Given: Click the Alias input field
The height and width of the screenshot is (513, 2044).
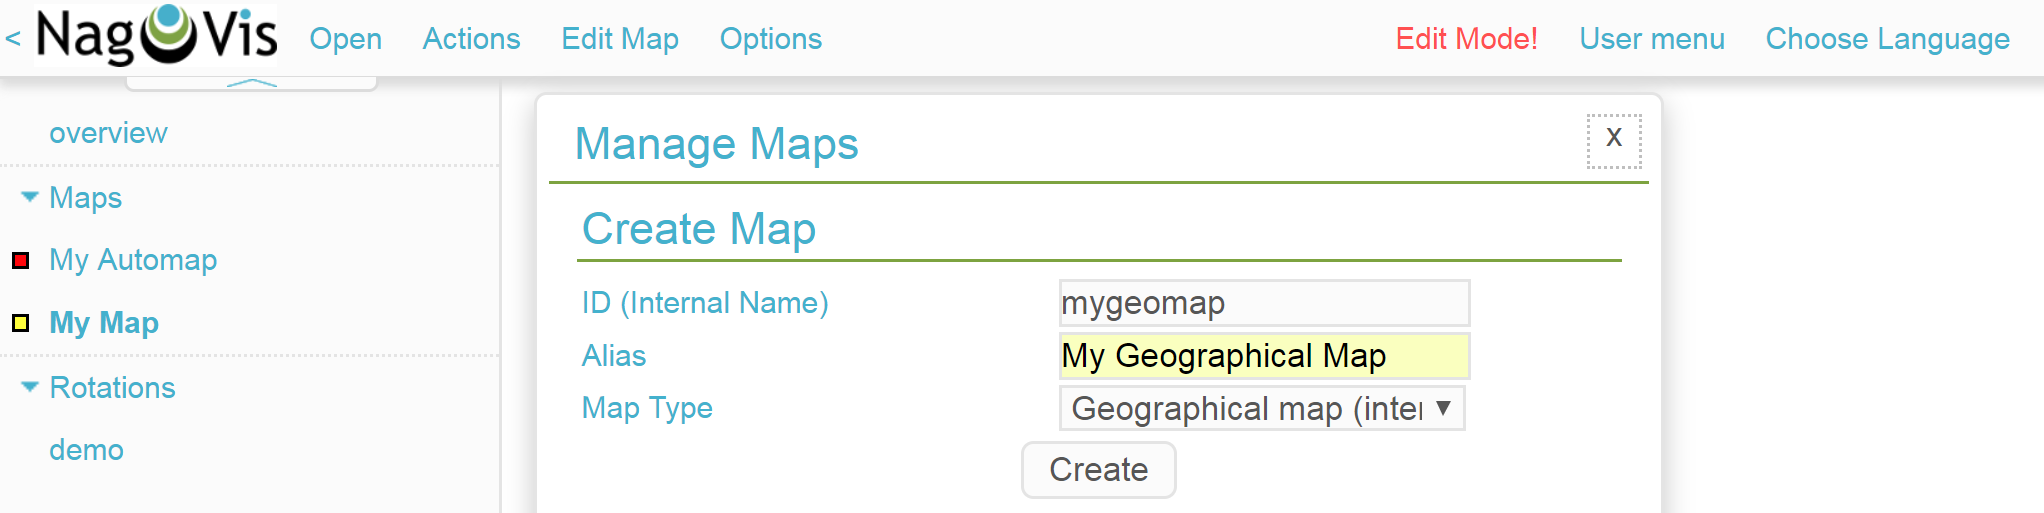Looking at the screenshot, I should (1264, 356).
